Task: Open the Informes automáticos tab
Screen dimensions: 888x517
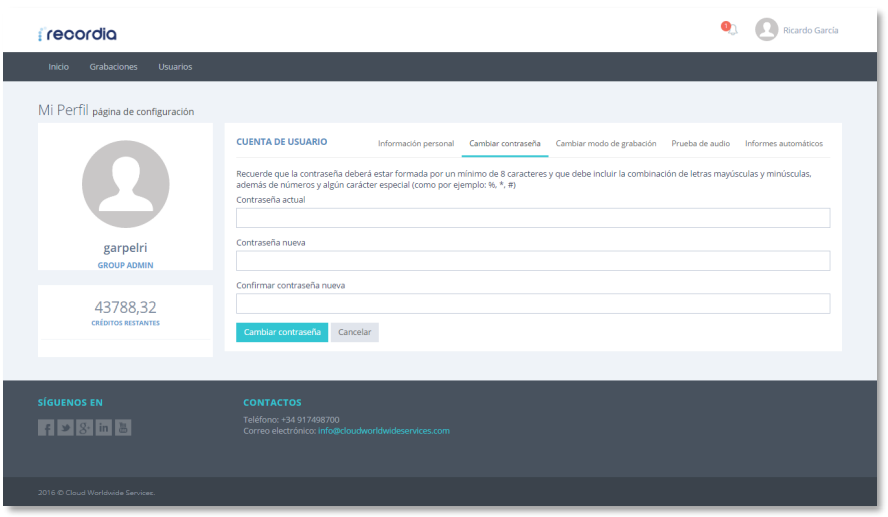Action: [784, 144]
